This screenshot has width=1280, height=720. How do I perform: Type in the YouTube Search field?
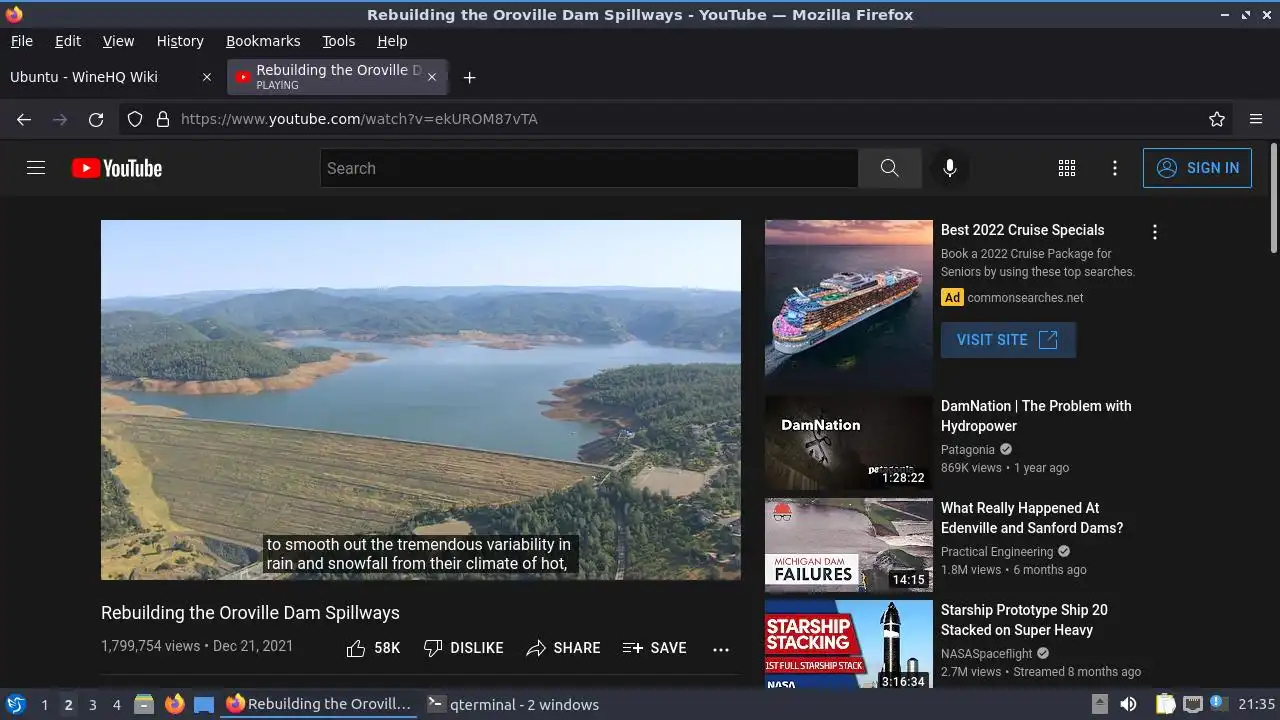[589, 168]
